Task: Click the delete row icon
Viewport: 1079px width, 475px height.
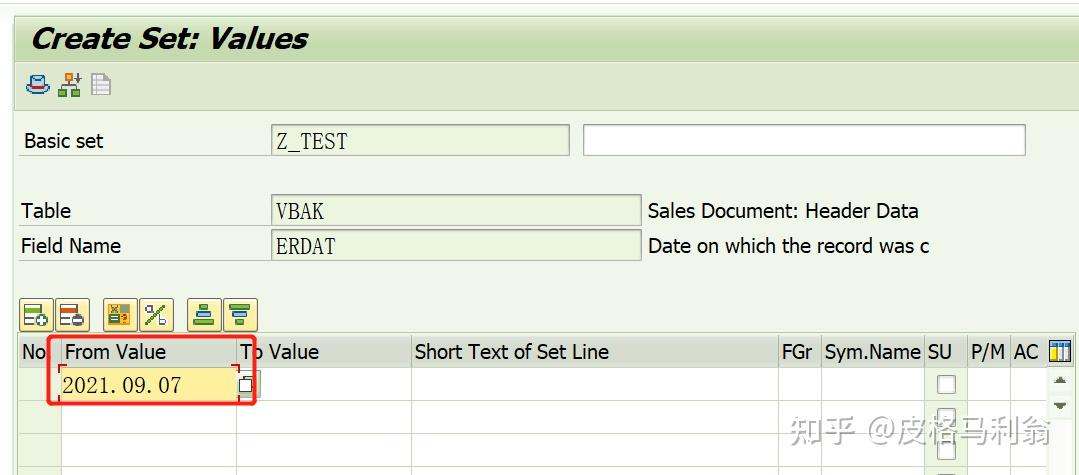Action: [x=73, y=315]
